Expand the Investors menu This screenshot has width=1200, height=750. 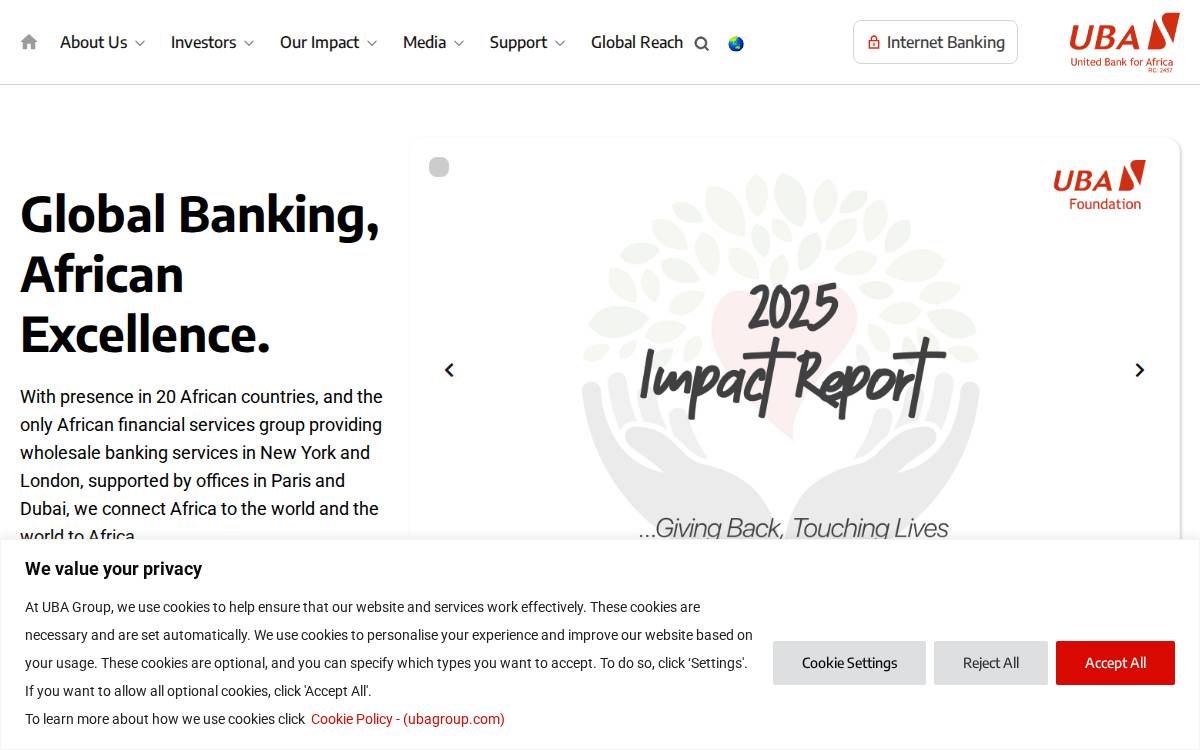[x=212, y=42]
